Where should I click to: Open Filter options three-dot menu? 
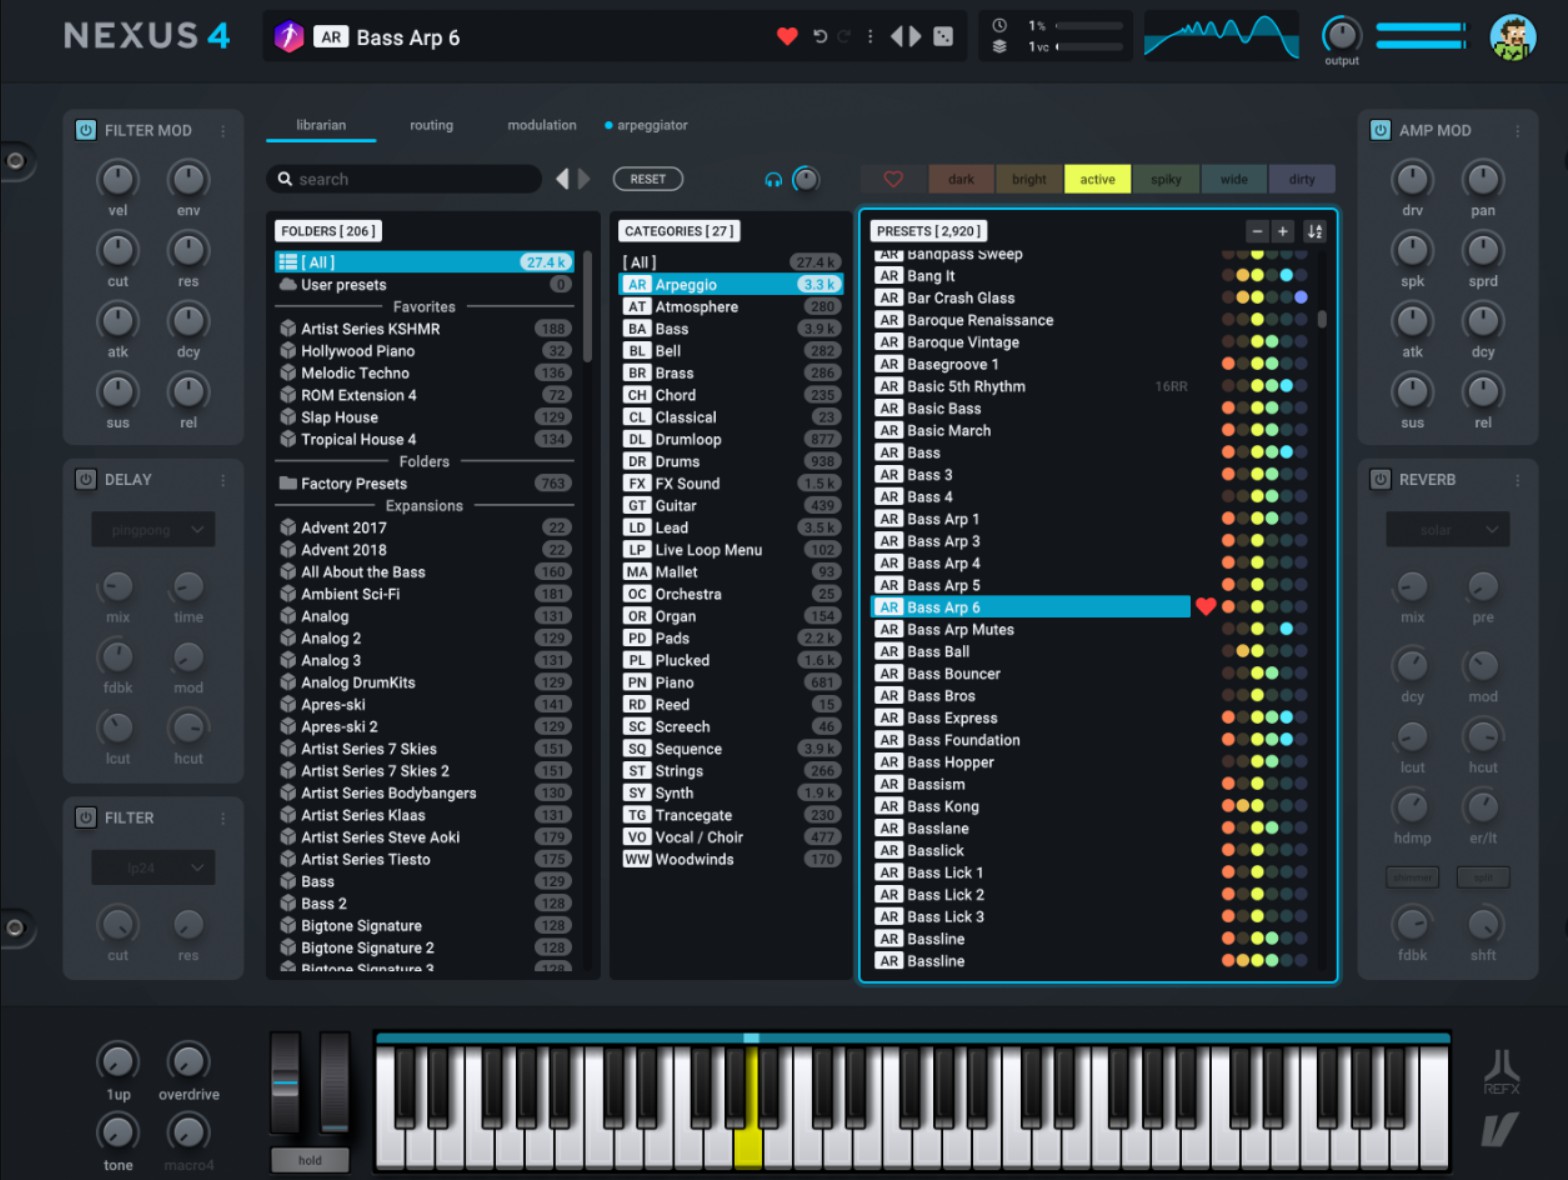tap(223, 818)
